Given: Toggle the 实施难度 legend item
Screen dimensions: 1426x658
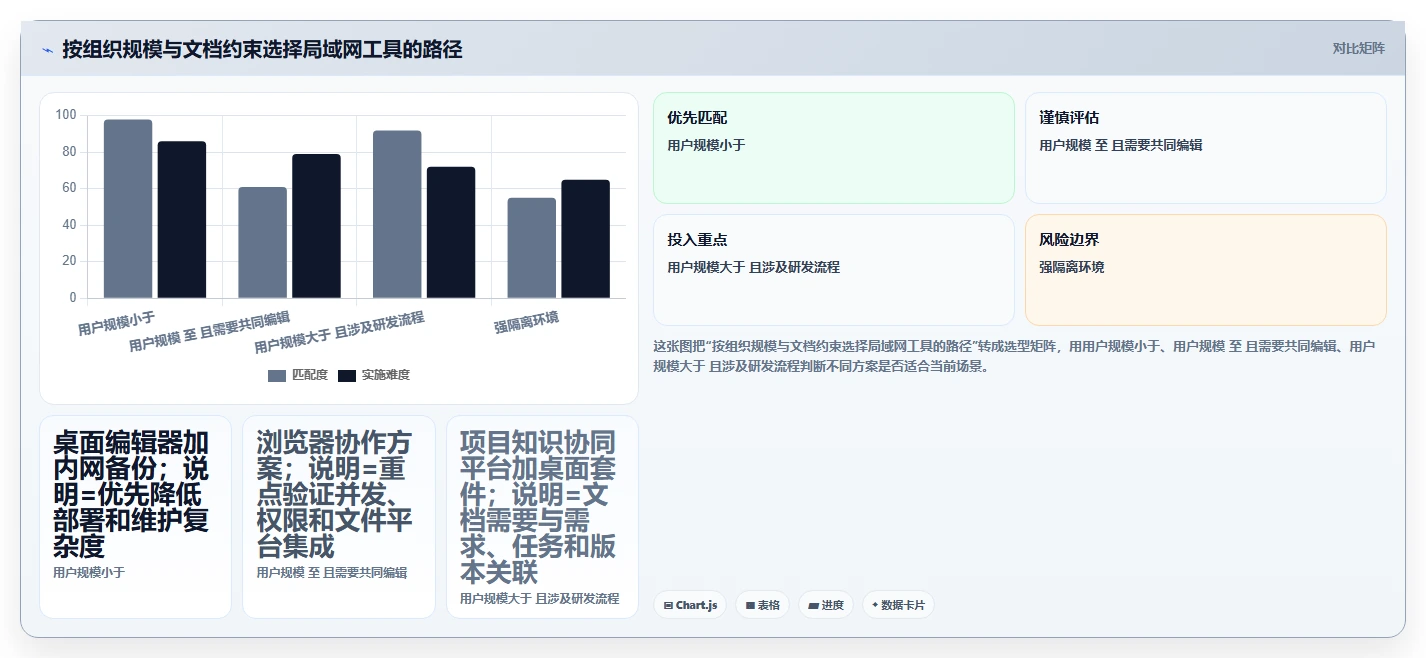Looking at the screenshot, I should click(374, 375).
